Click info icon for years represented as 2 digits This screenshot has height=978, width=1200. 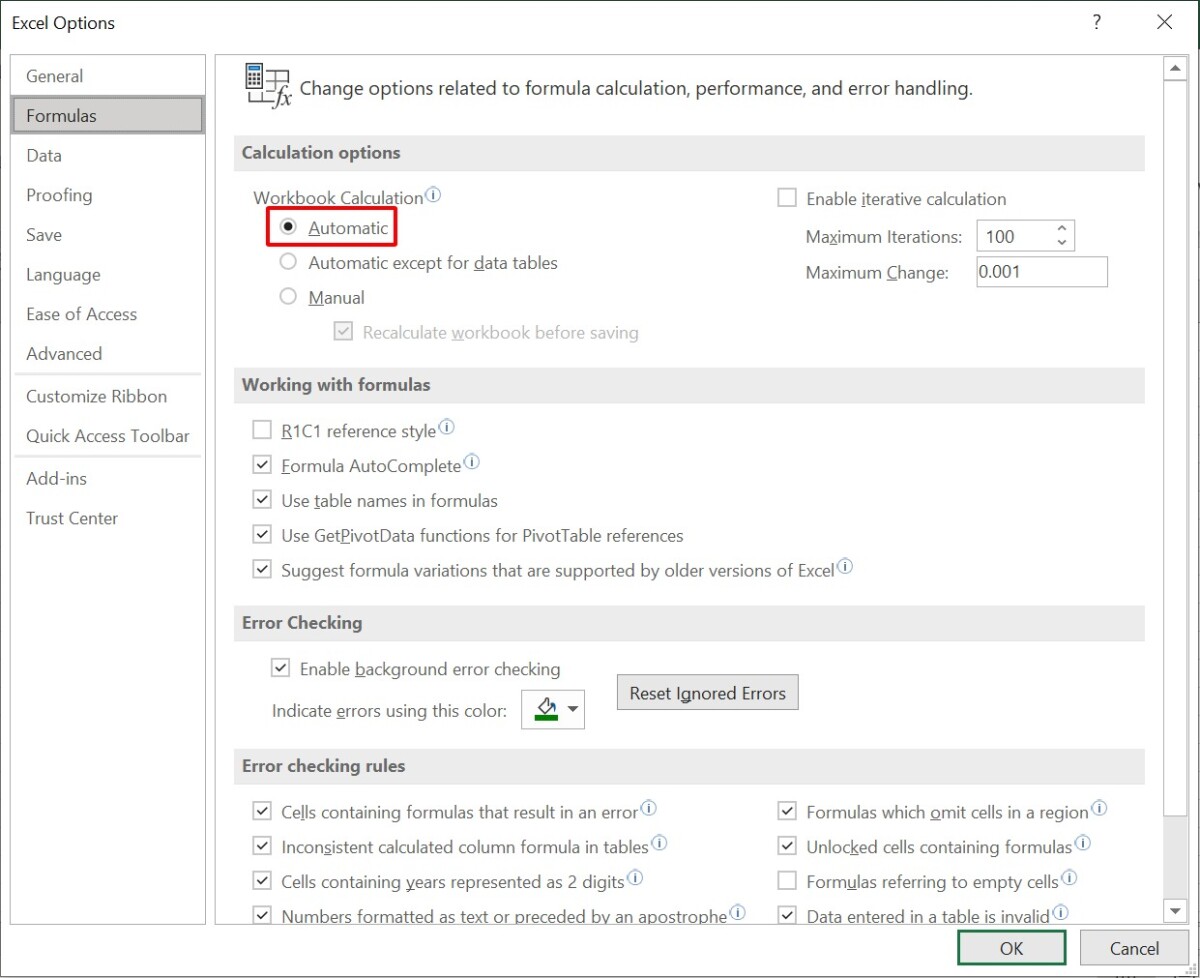634,878
